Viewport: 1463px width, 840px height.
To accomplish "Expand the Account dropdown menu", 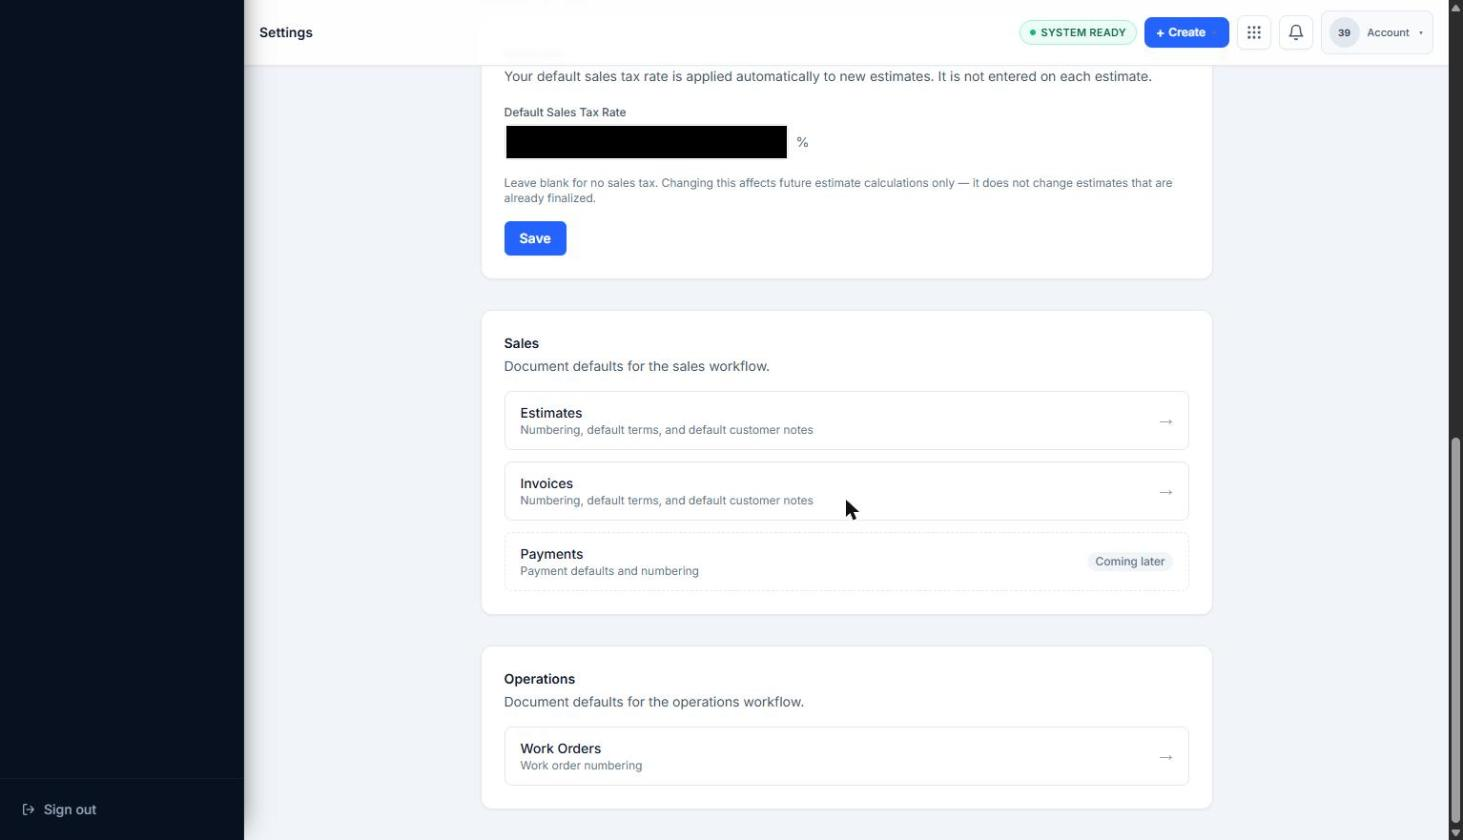I will 1377,33.
